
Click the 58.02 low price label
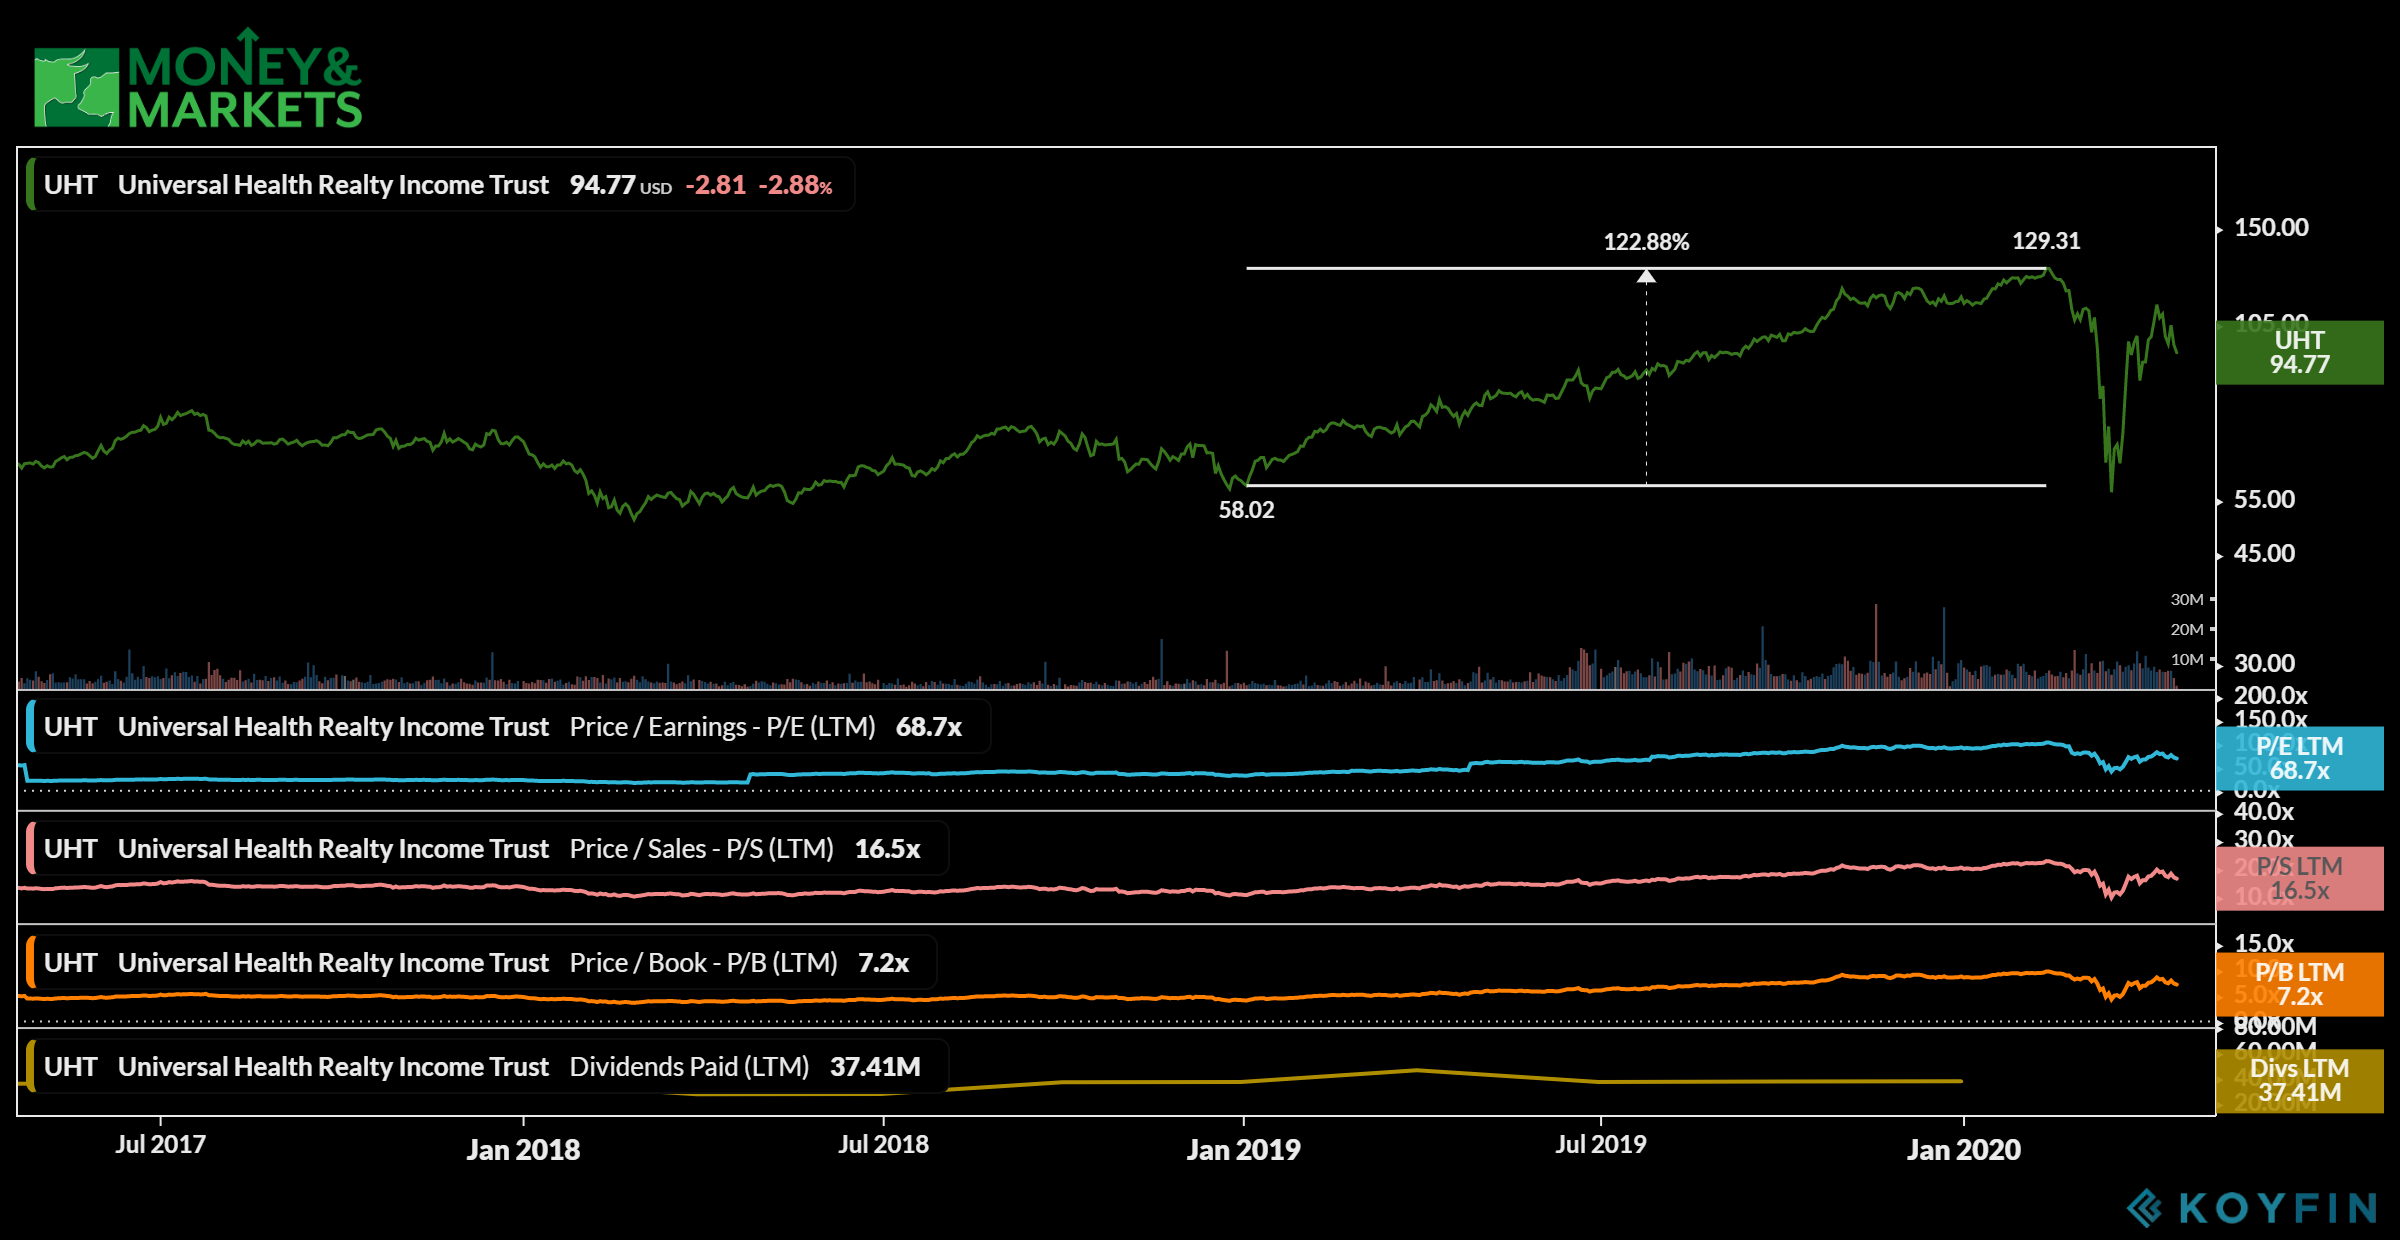(1246, 510)
